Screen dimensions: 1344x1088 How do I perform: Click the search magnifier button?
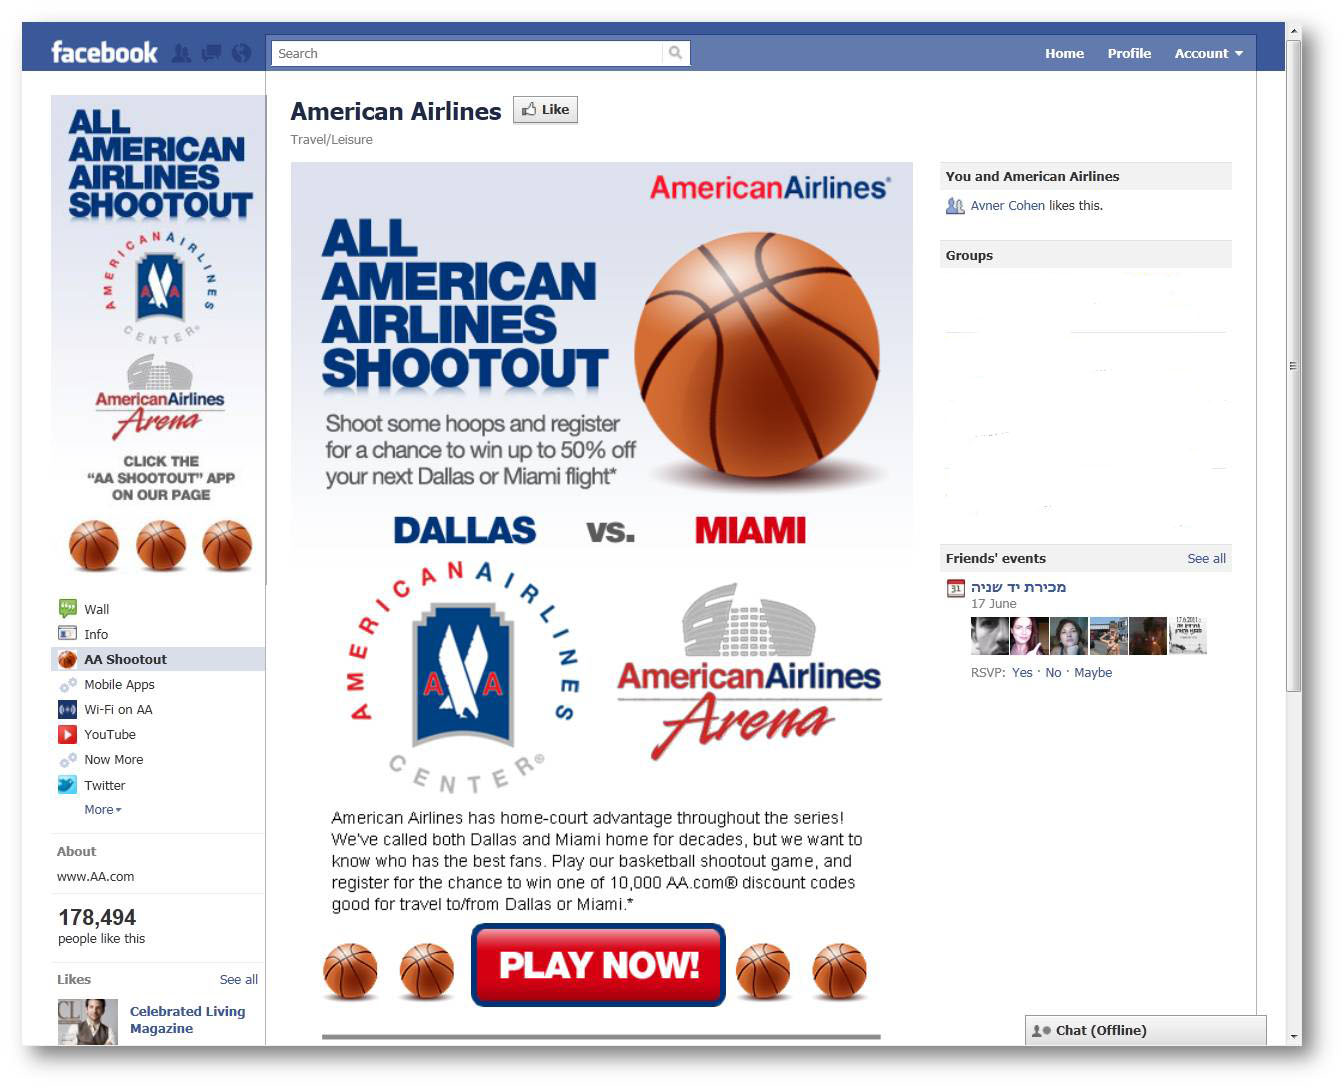click(676, 53)
